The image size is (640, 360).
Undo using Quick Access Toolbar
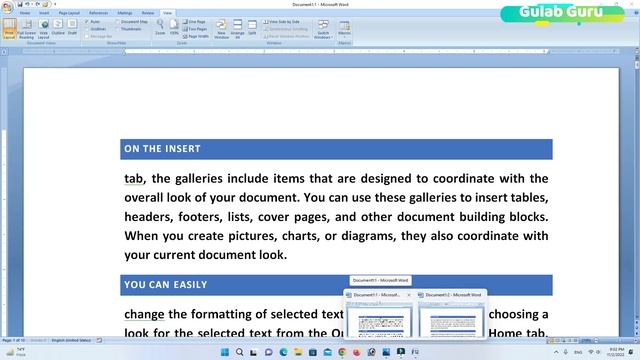pos(28,4)
